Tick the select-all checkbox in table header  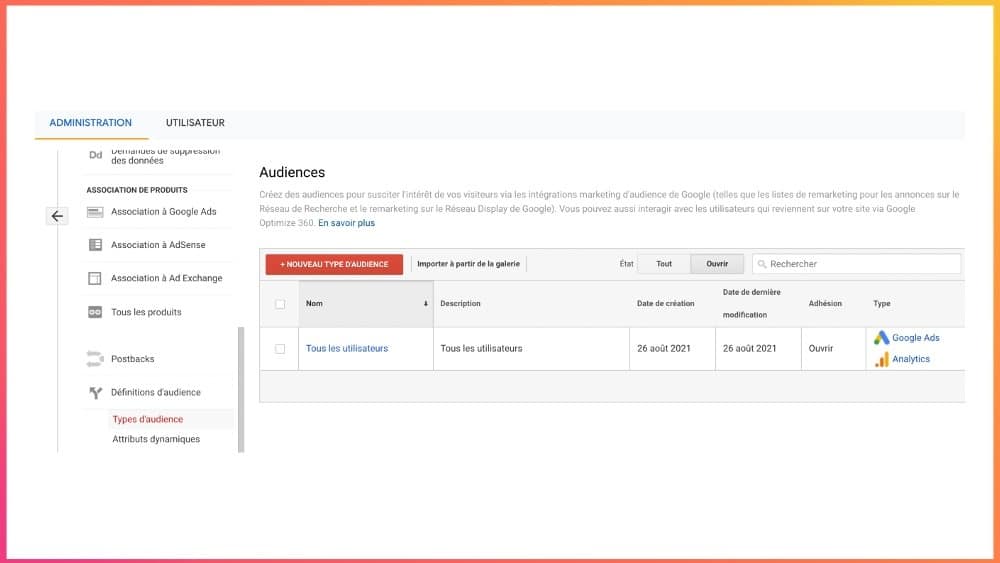(x=280, y=304)
